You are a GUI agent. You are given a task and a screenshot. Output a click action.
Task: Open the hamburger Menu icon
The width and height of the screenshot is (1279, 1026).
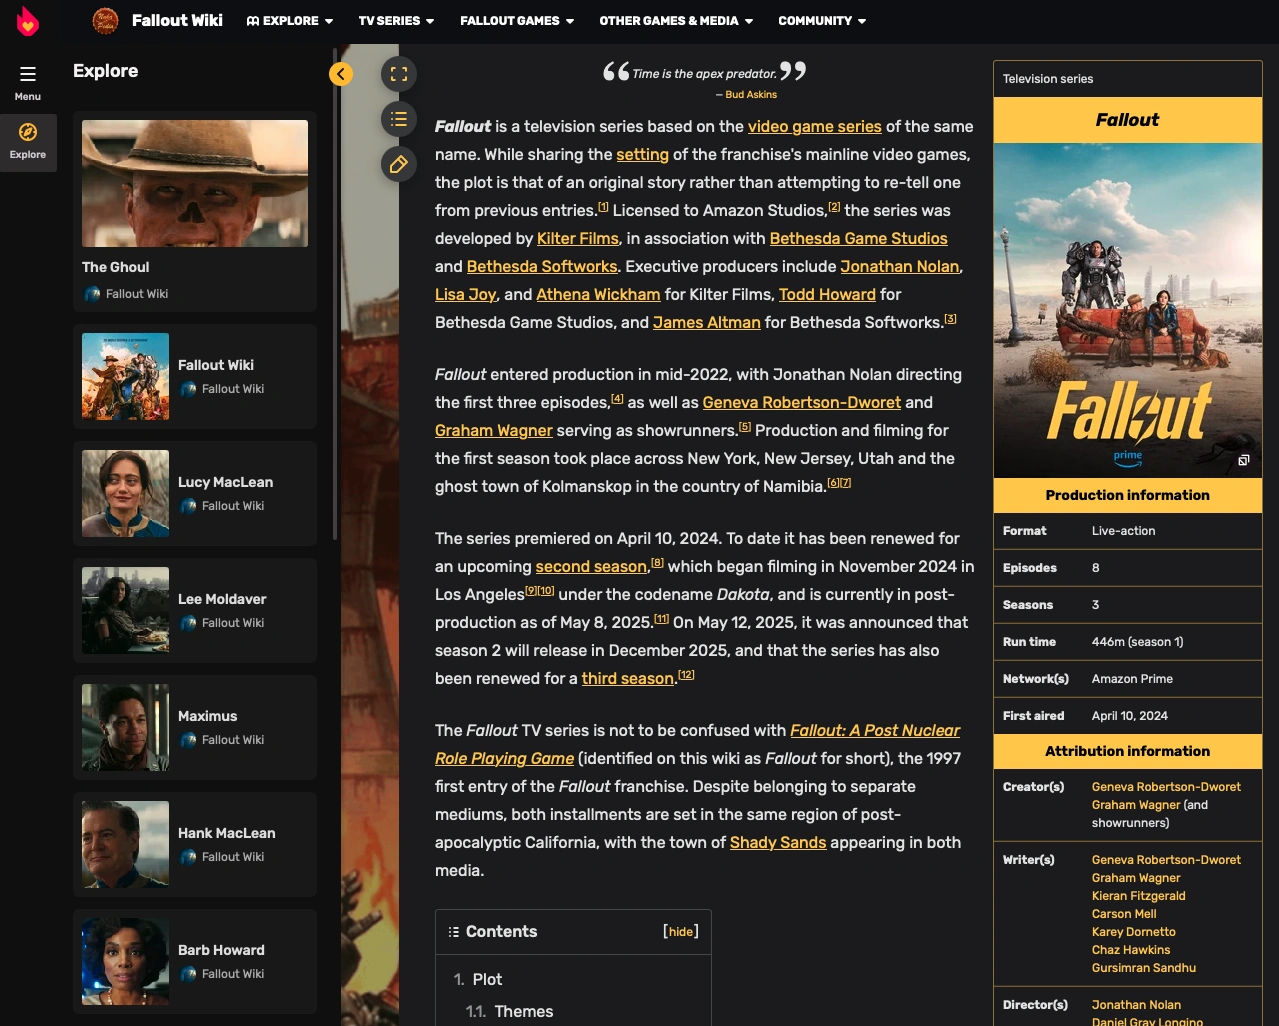click(x=28, y=74)
